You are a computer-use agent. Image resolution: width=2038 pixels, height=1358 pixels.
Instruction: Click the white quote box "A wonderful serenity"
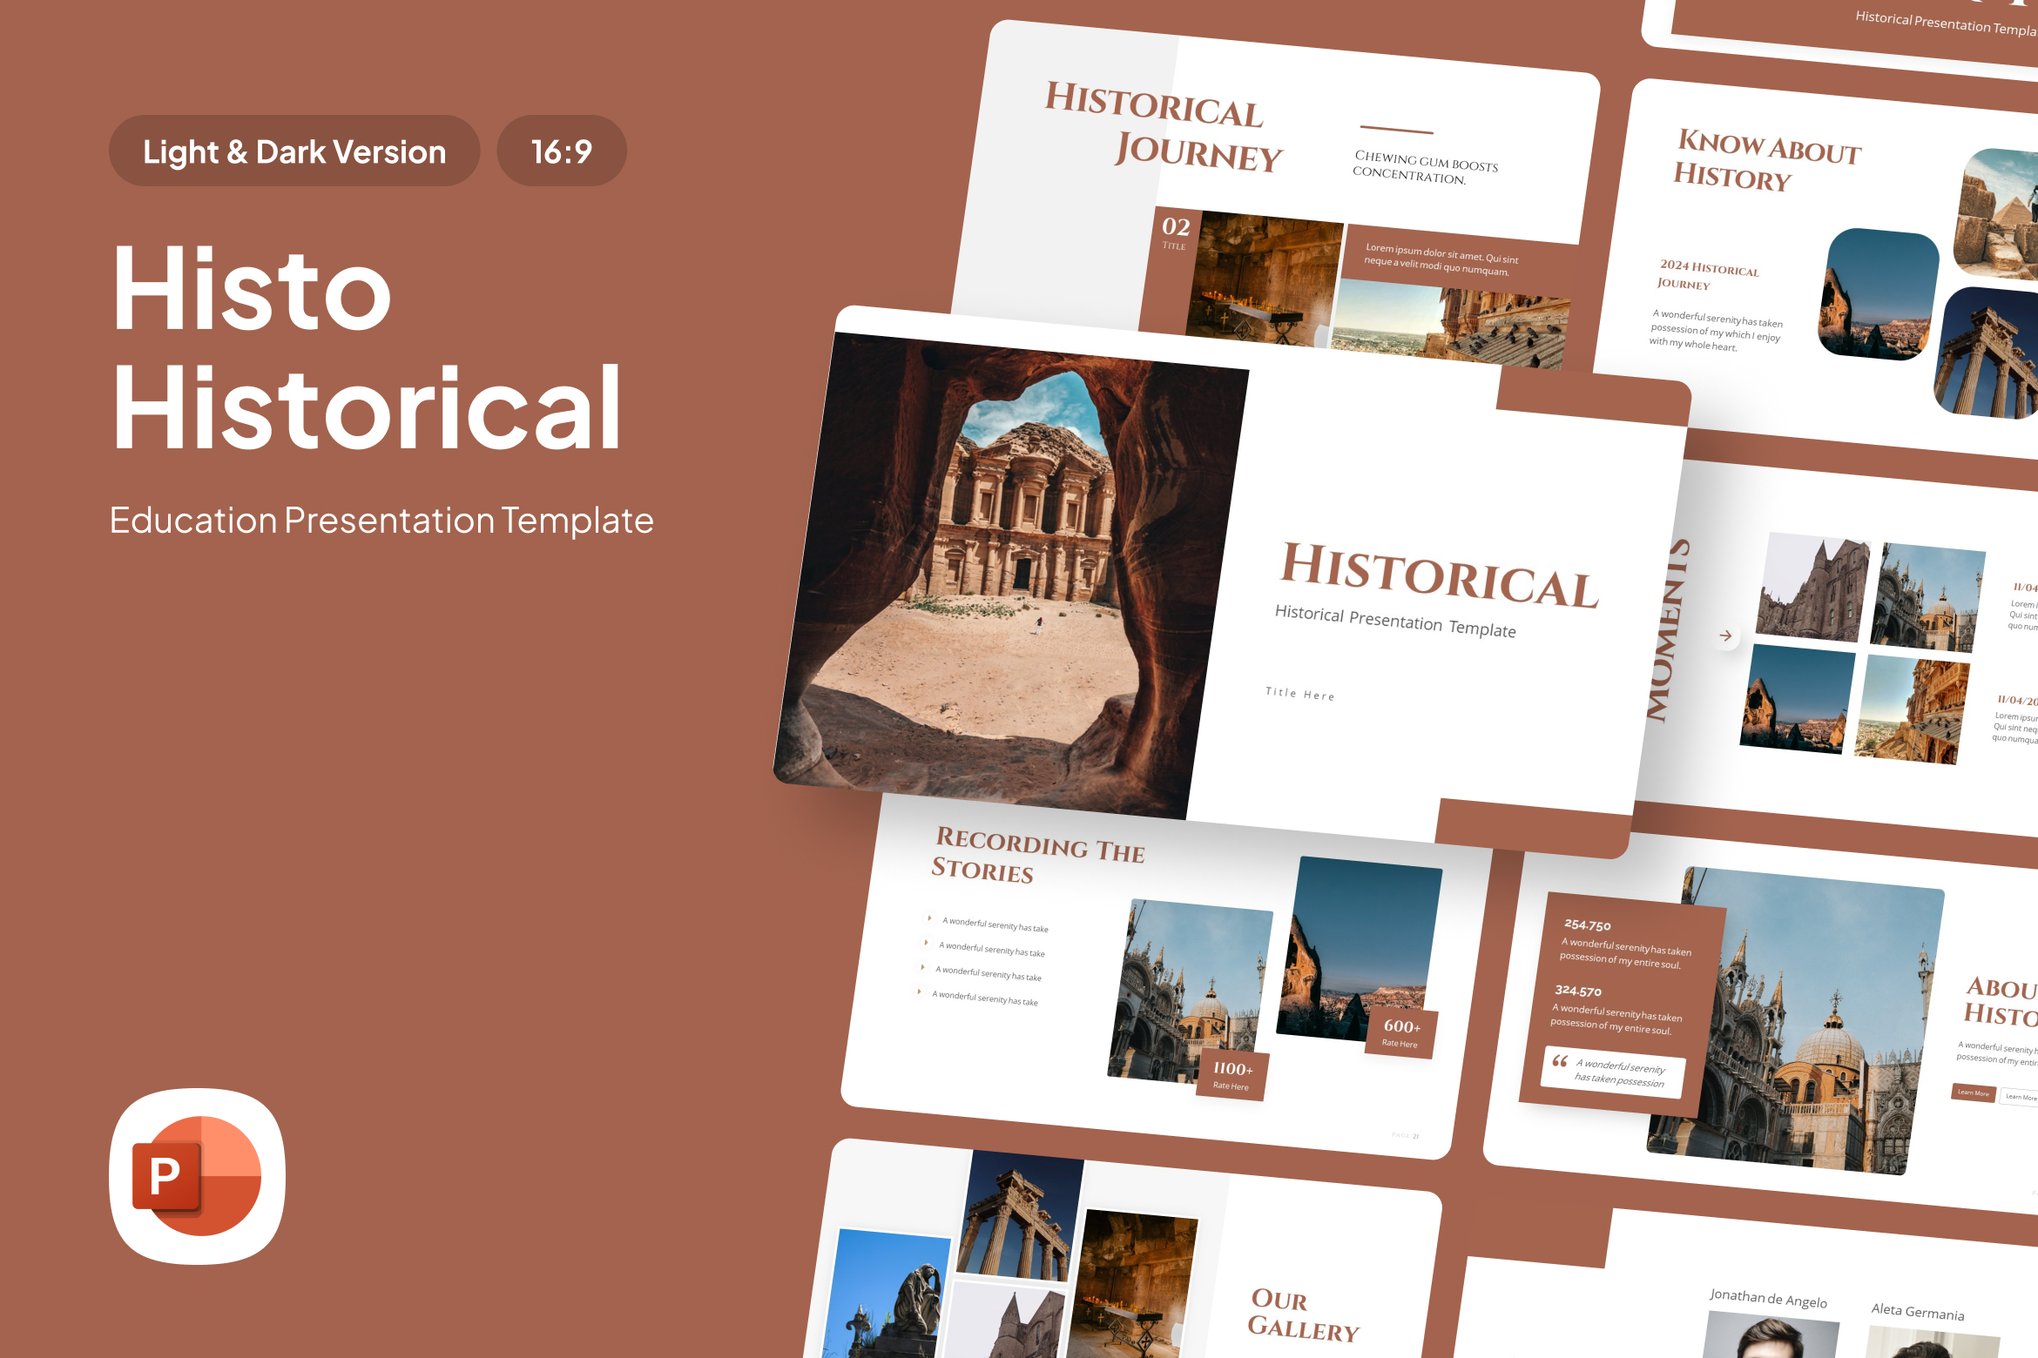pos(1613,1072)
